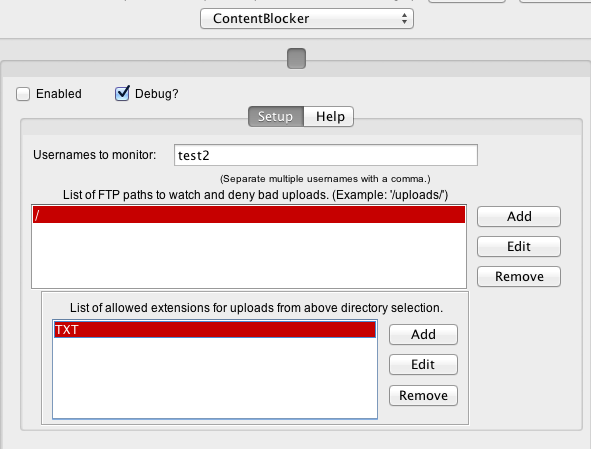Add a new FTP path to watch
The width and height of the screenshot is (591, 449).
tap(519, 216)
